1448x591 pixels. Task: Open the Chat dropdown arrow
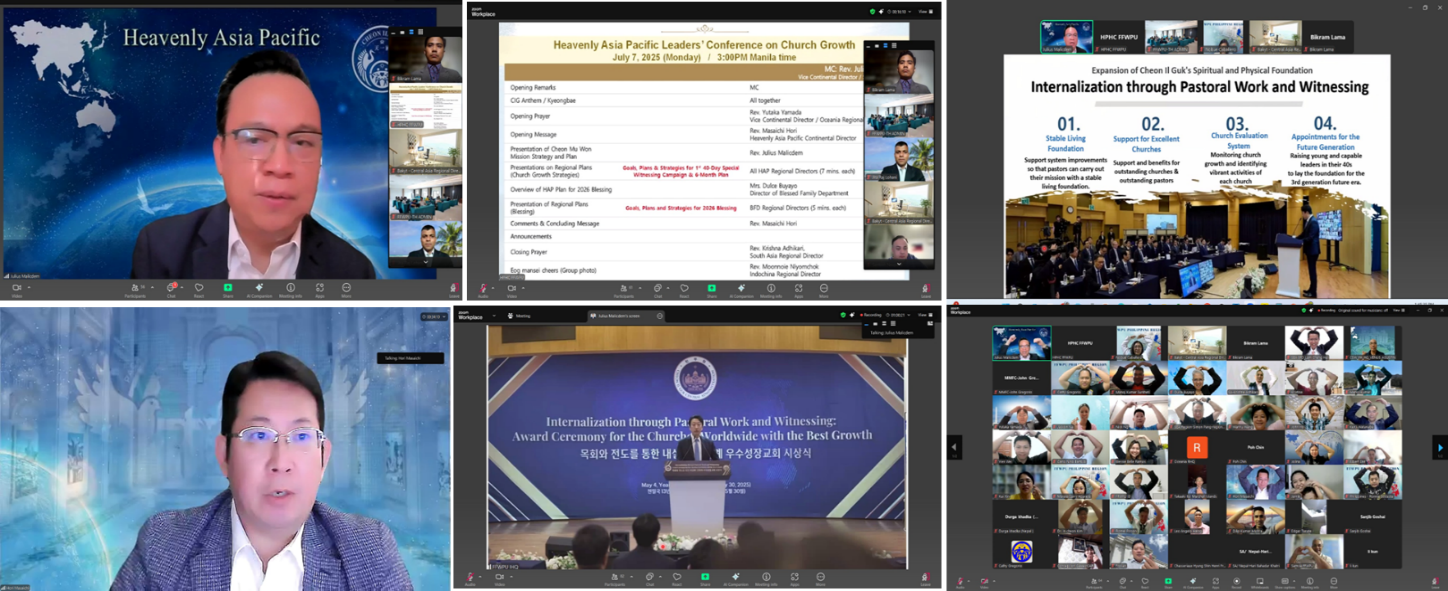click(x=661, y=577)
